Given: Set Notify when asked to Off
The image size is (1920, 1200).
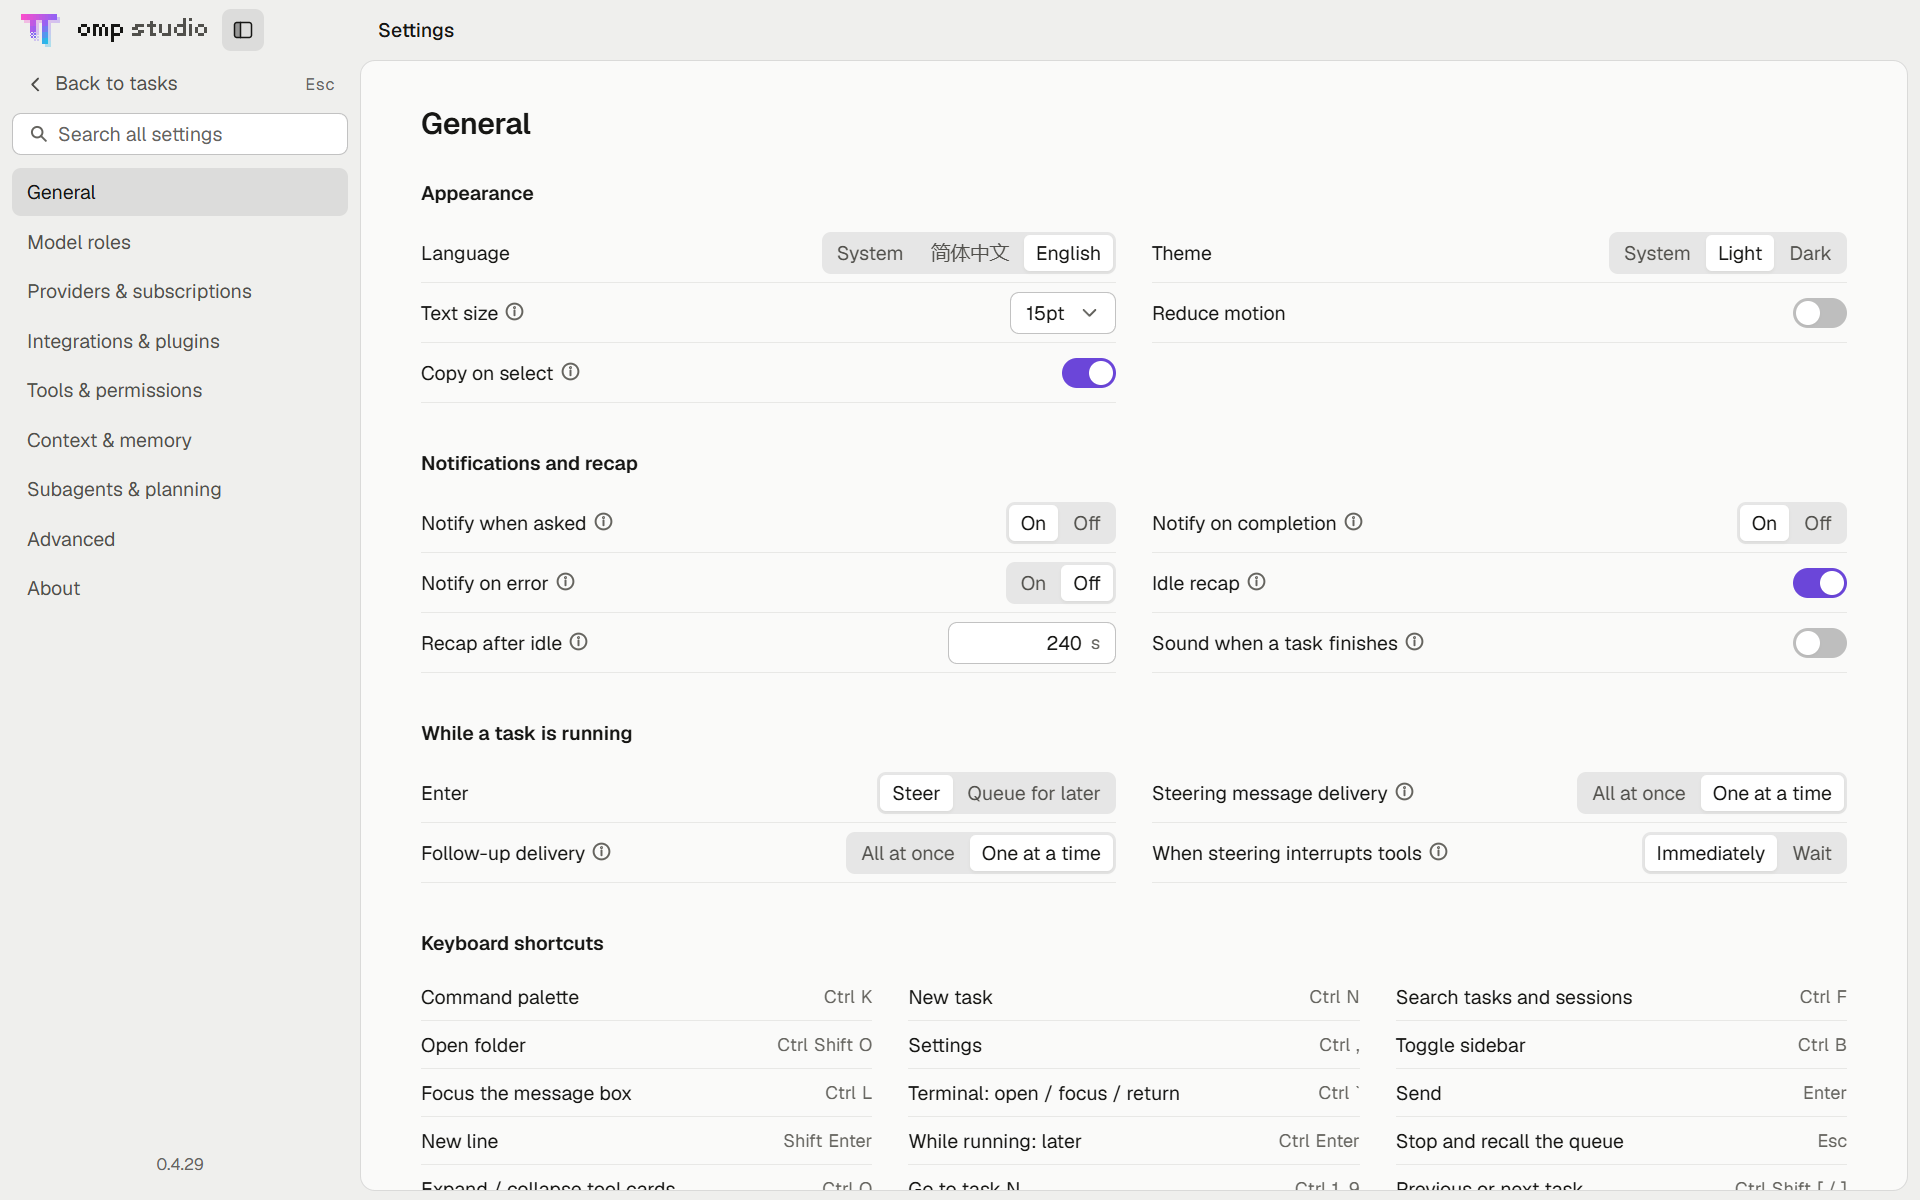Looking at the screenshot, I should [x=1086, y=523].
